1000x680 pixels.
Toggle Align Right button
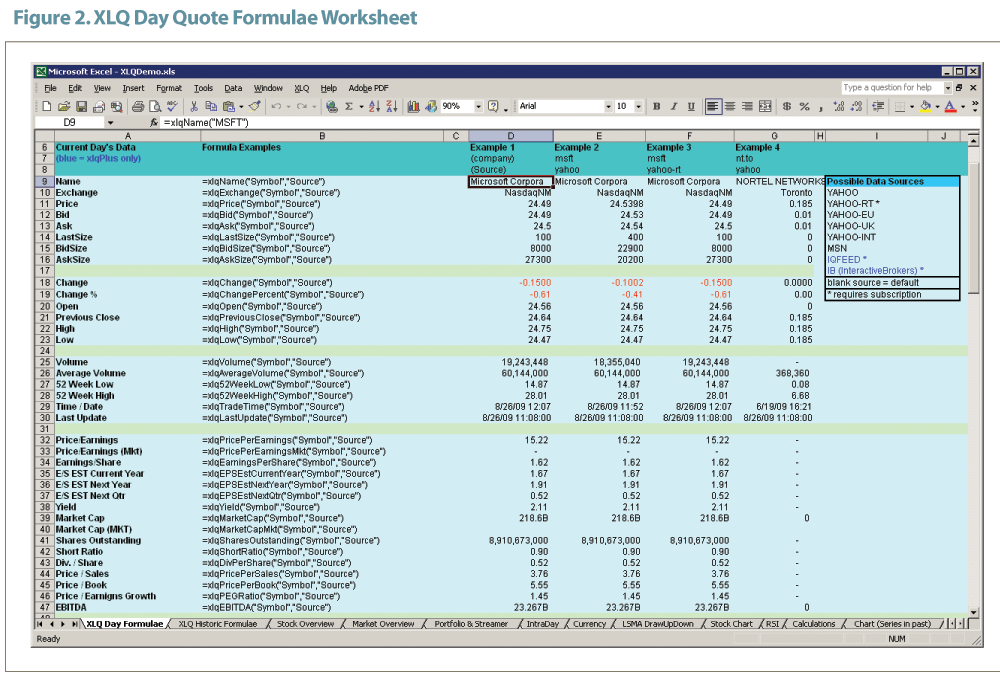click(747, 107)
